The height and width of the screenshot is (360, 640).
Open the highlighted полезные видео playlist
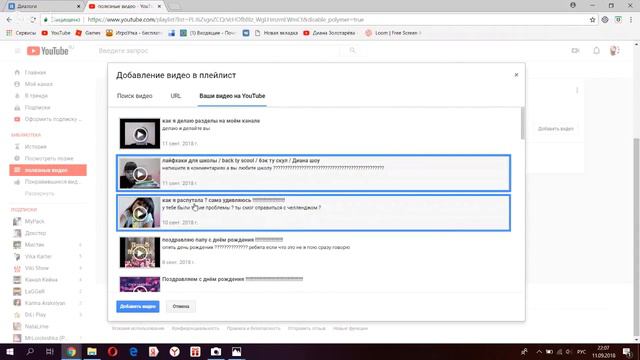(48, 170)
